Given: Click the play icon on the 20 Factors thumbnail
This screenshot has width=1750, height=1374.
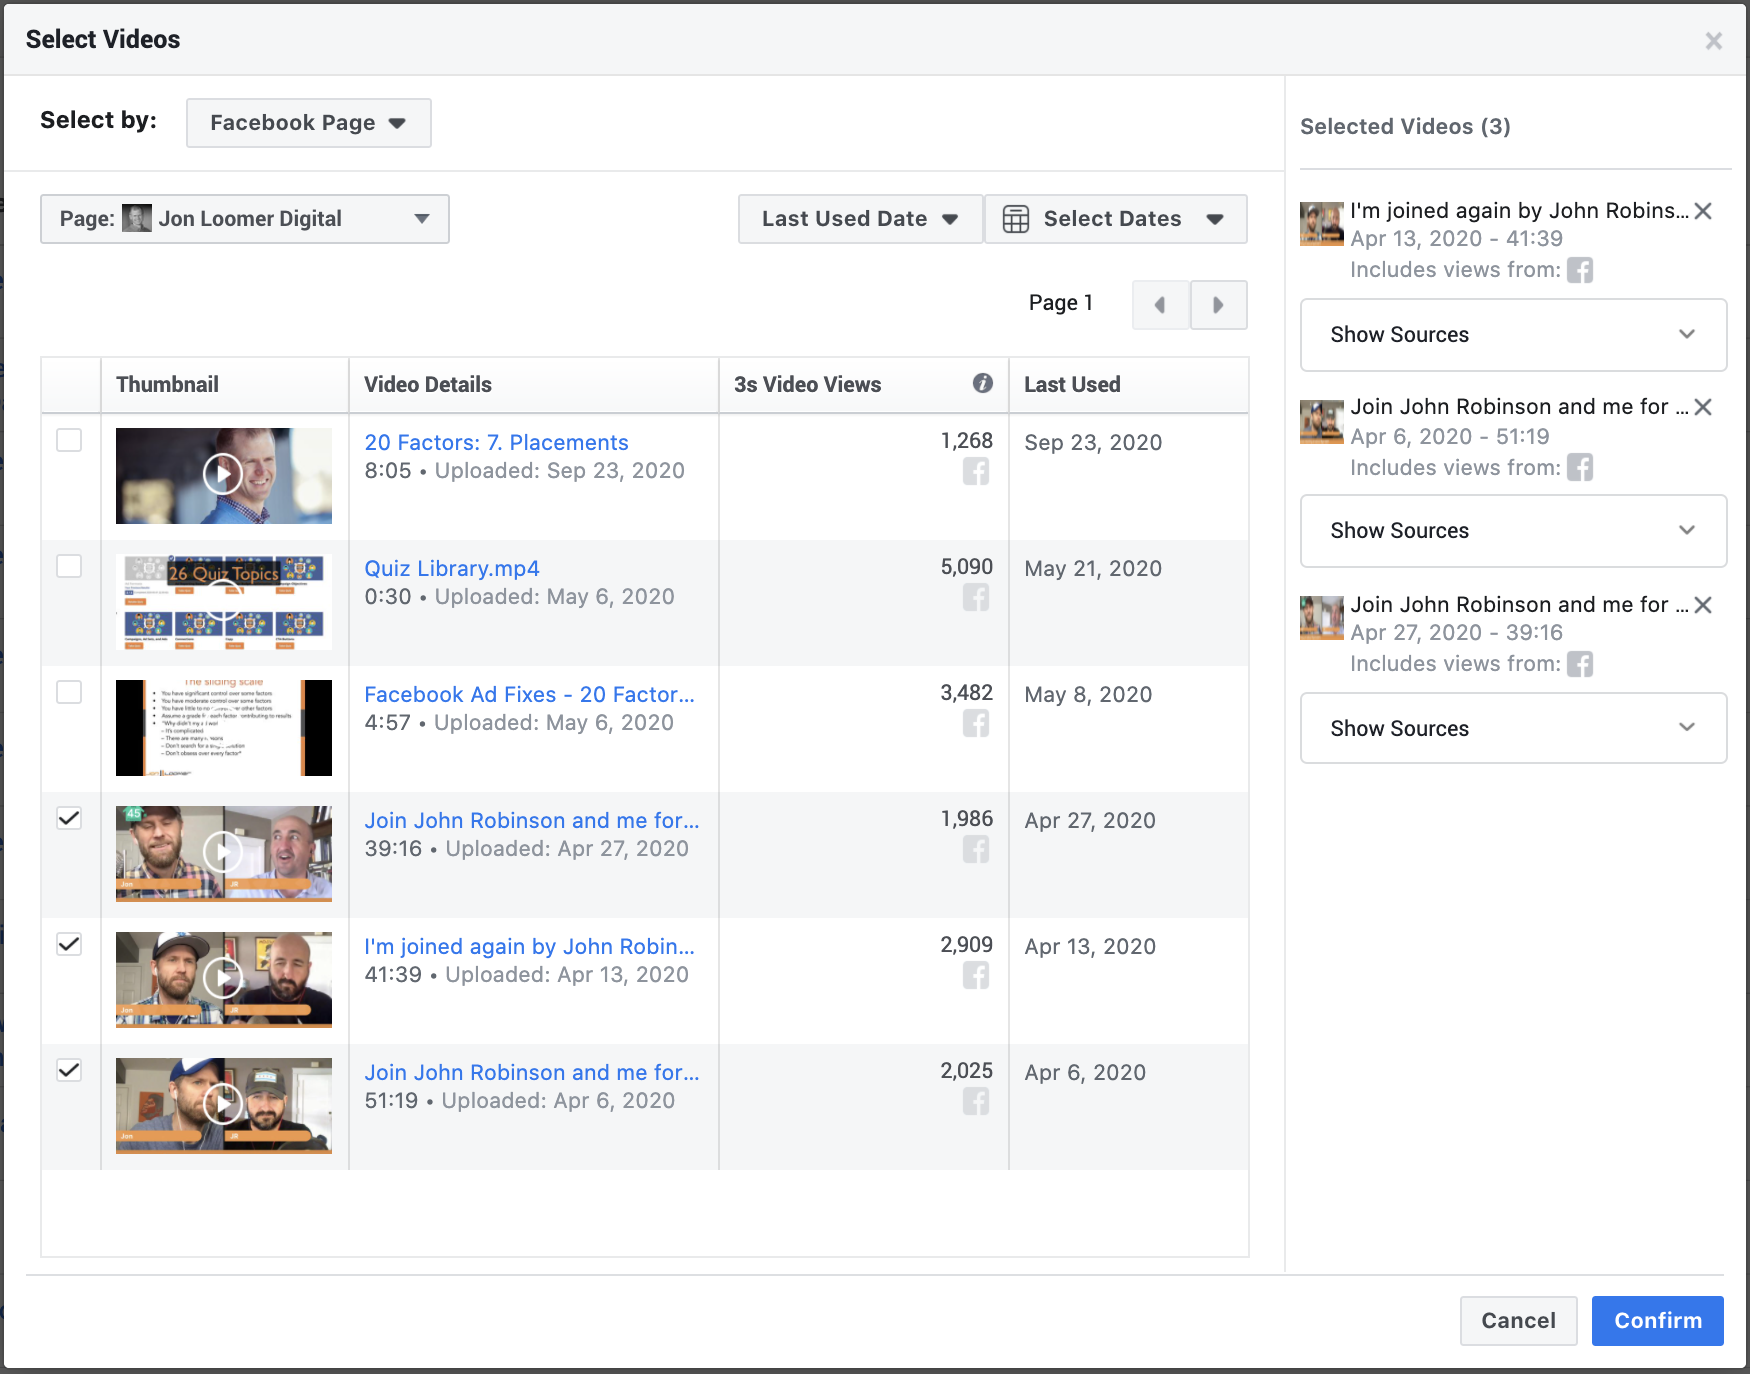Looking at the screenshot, I should pyautogui.click(x=223, y=475).
